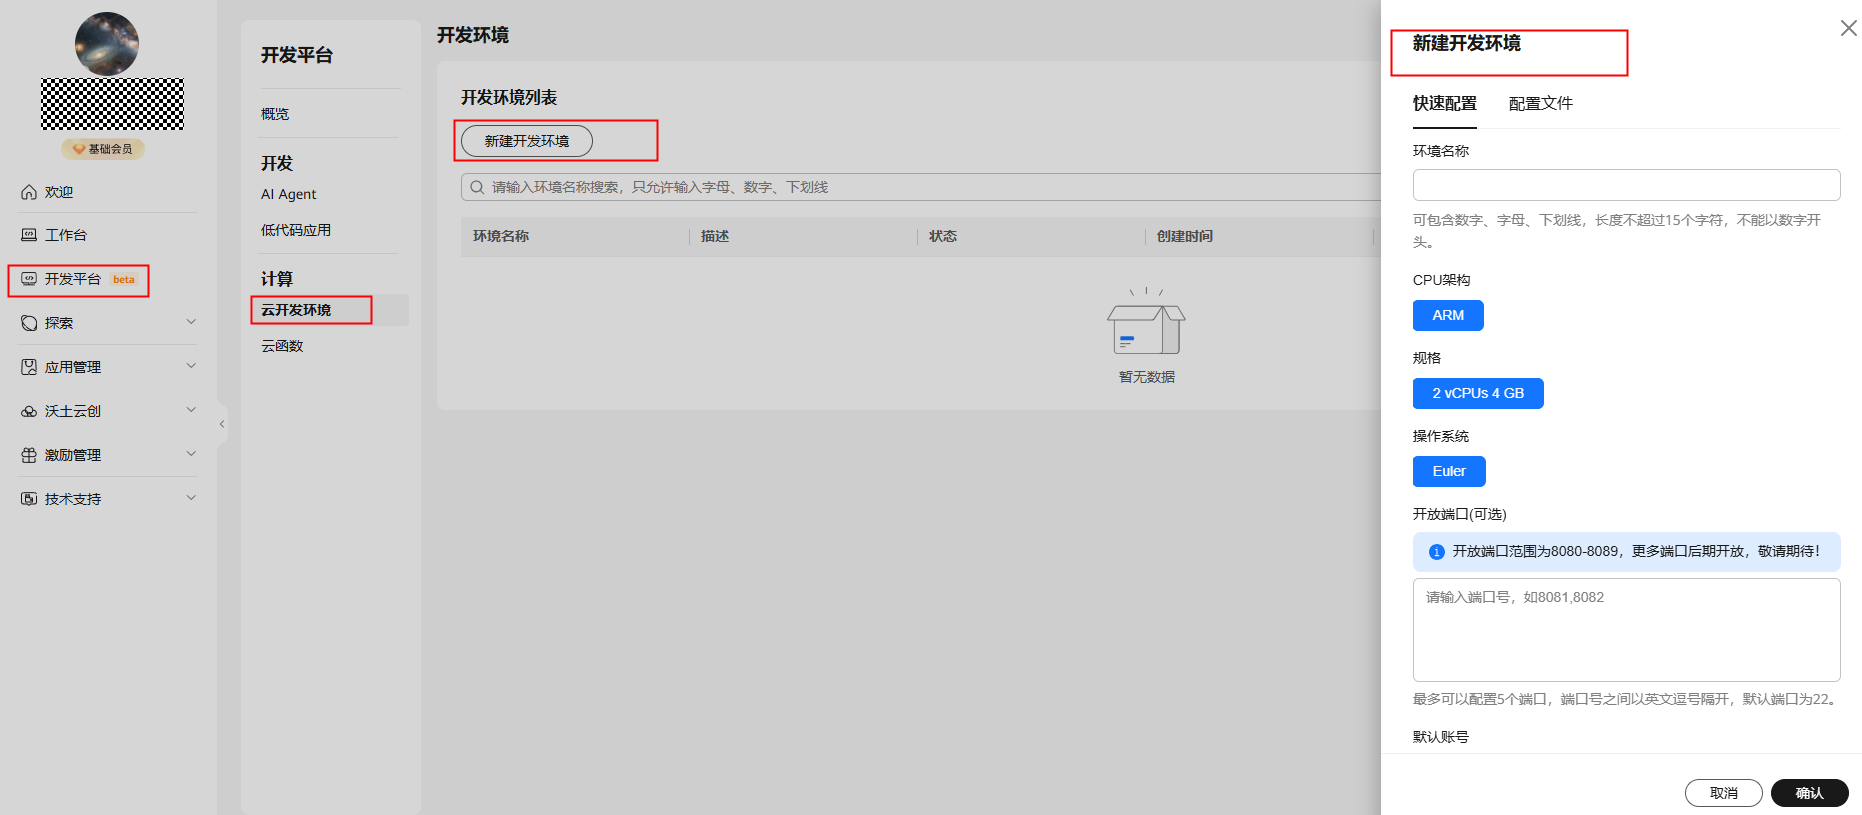This screenshot has width=1862, height=815.
Task: Click the 创建时间 column header
Action: click(x=1185, y=236)
